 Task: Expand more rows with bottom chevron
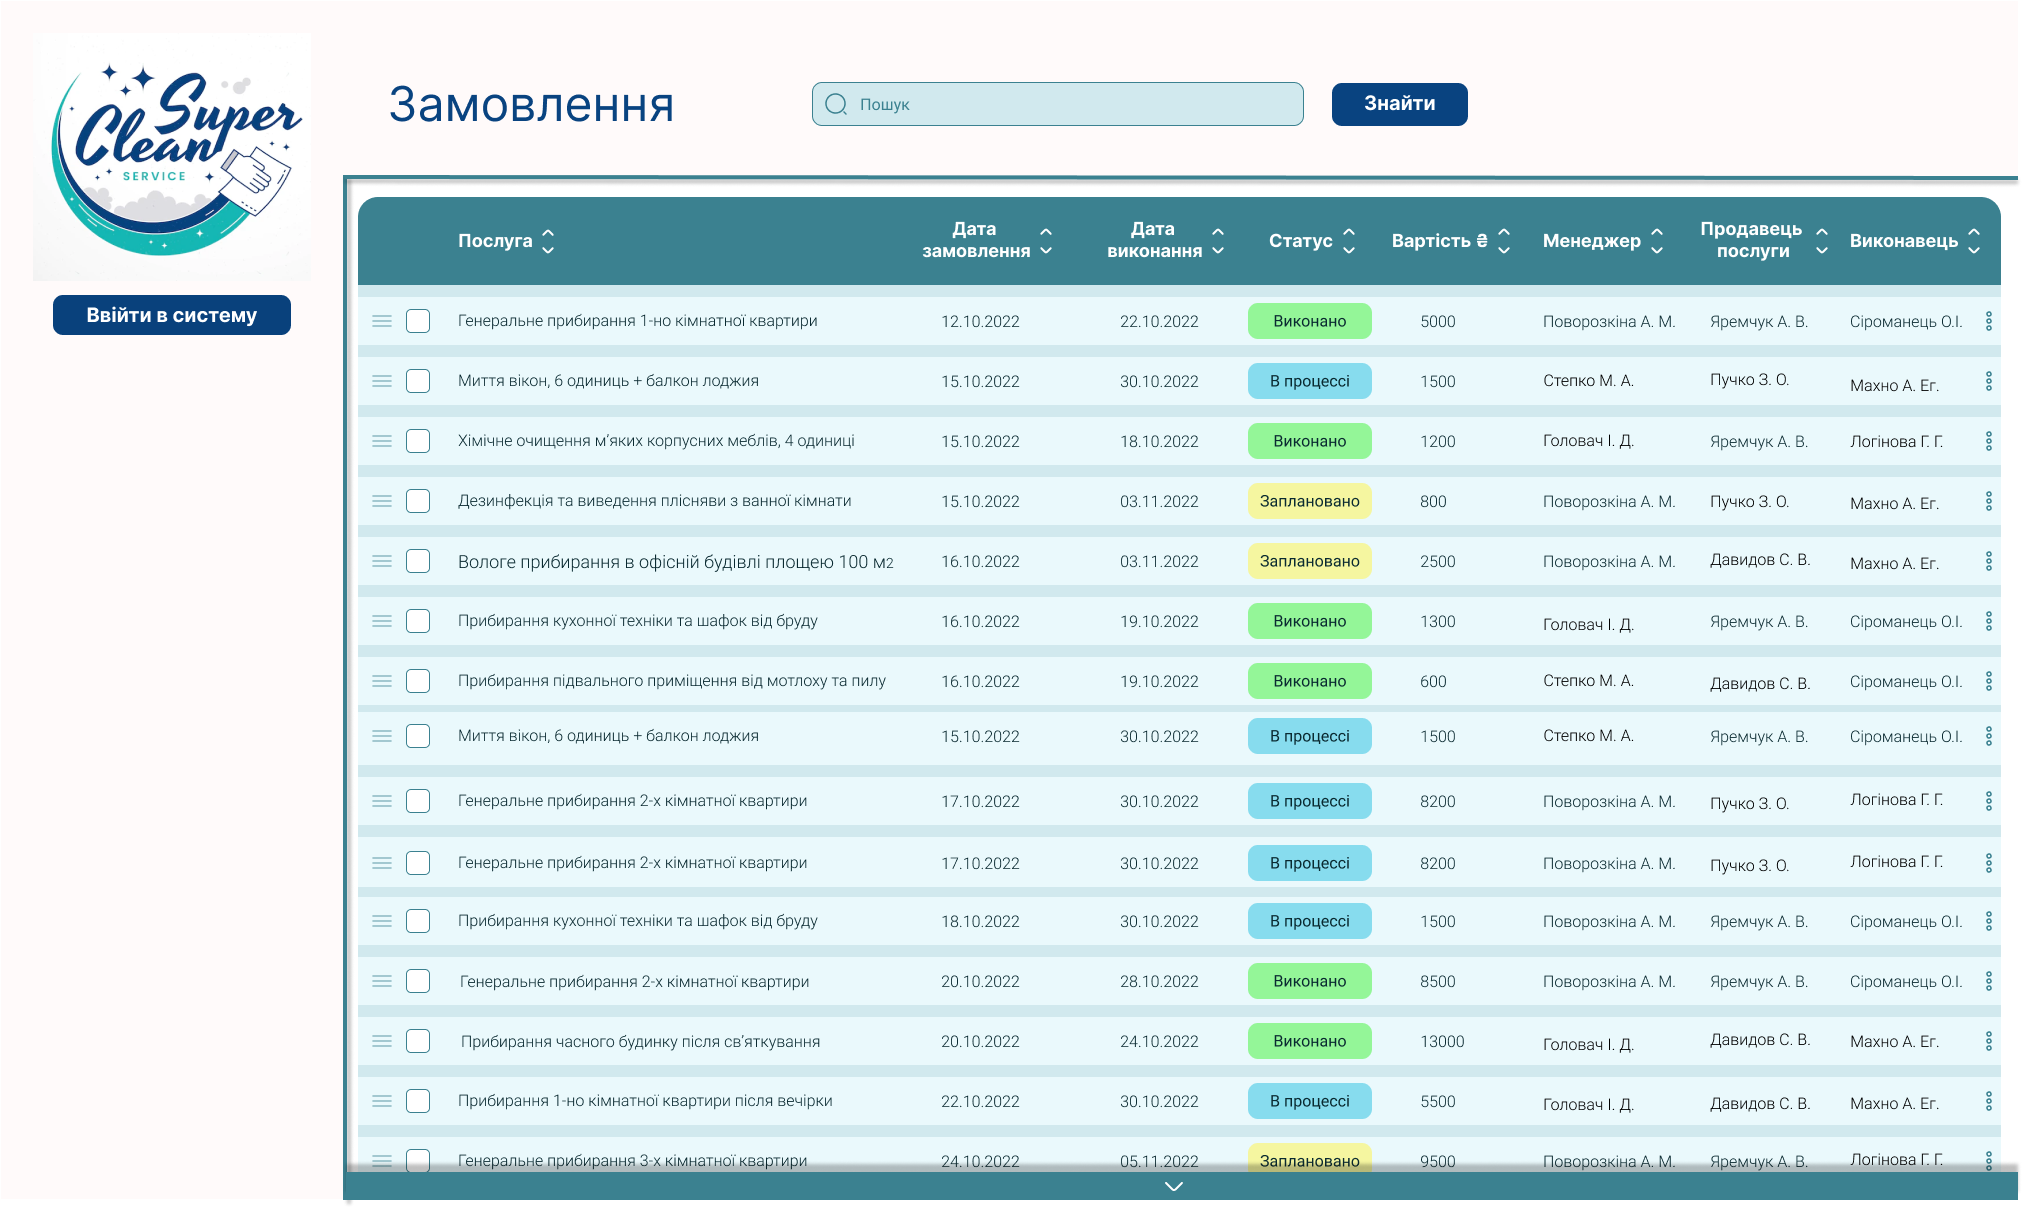tap(1174, 1187)
